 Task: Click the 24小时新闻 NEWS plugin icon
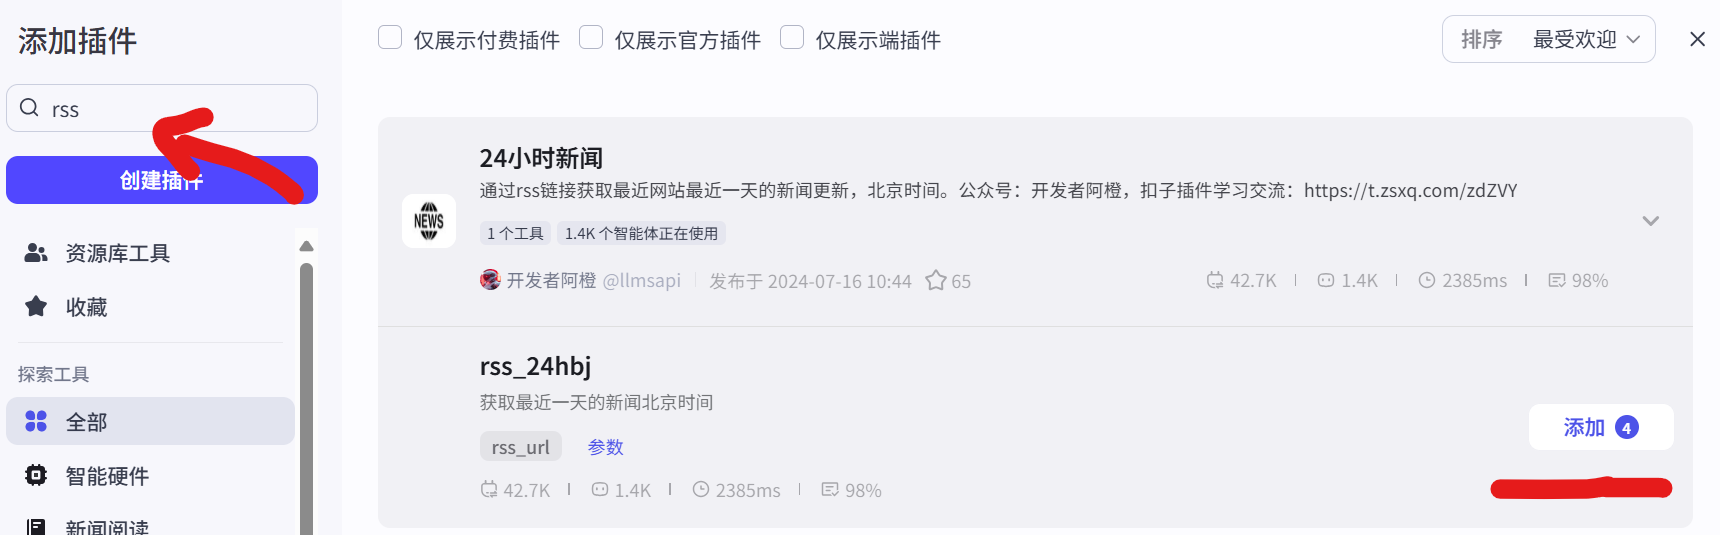[428, 221]
